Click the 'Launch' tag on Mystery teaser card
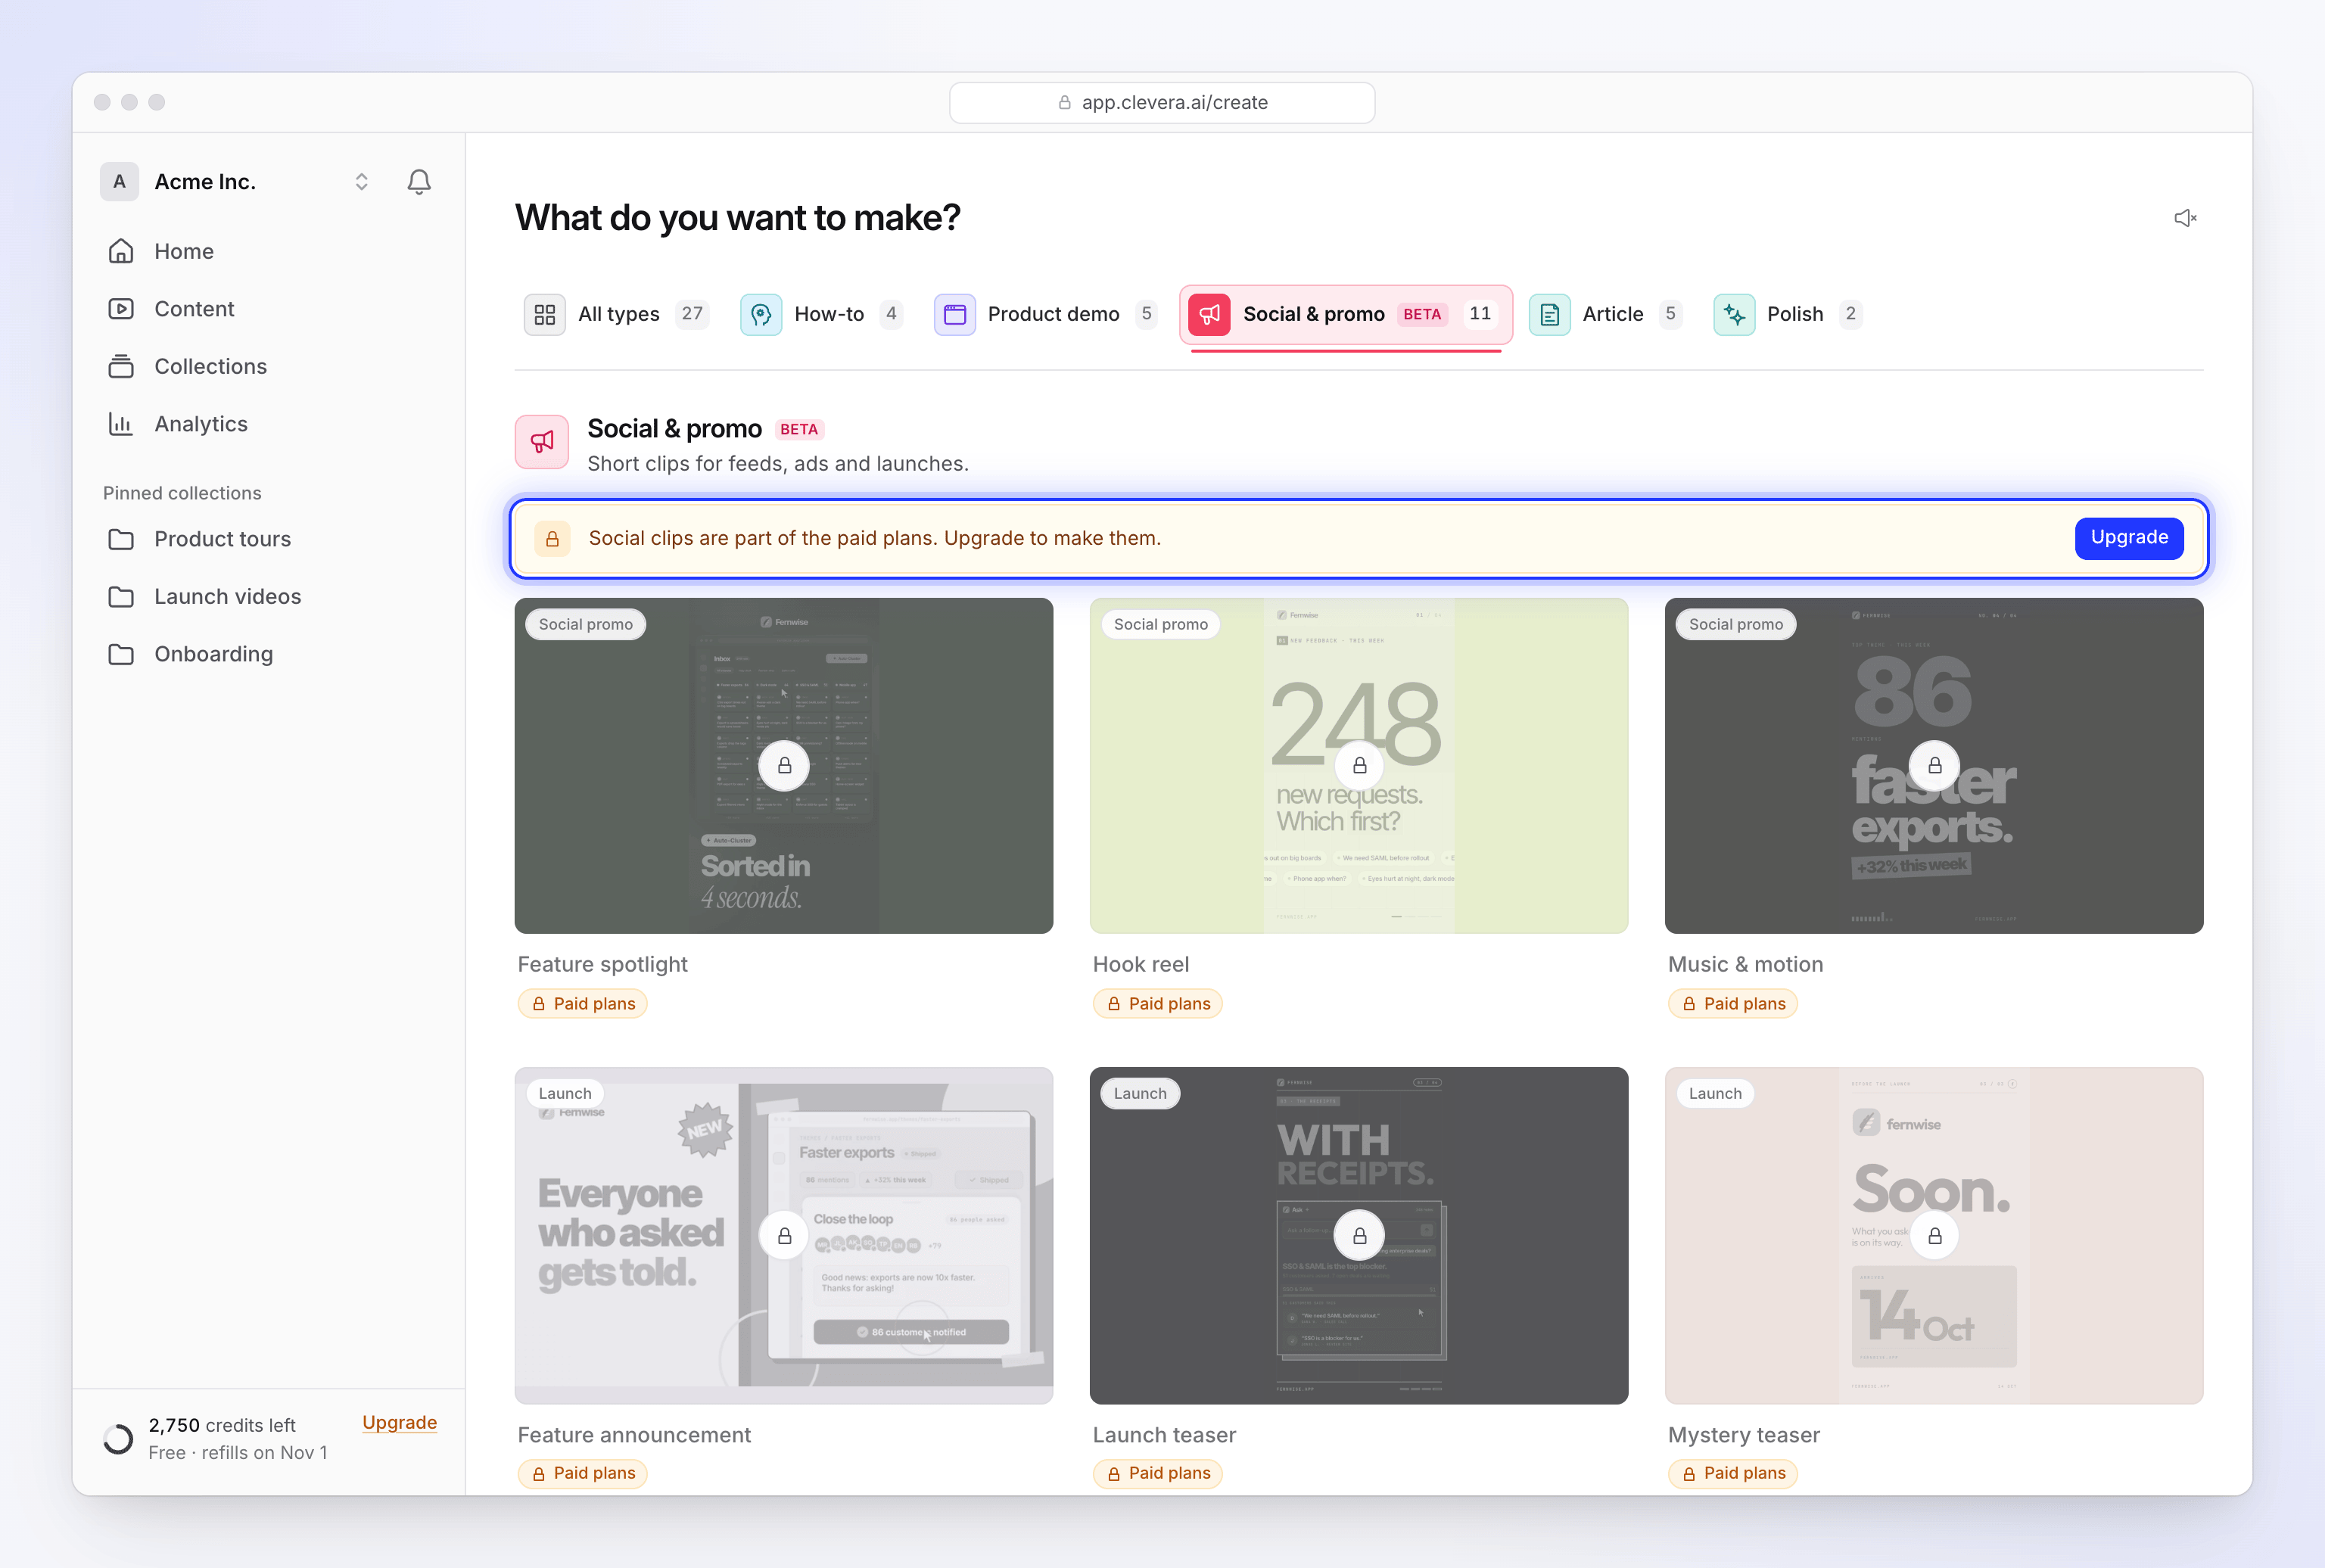This screenshot has height=1568, width=2325. [x=1714, y=1093]
